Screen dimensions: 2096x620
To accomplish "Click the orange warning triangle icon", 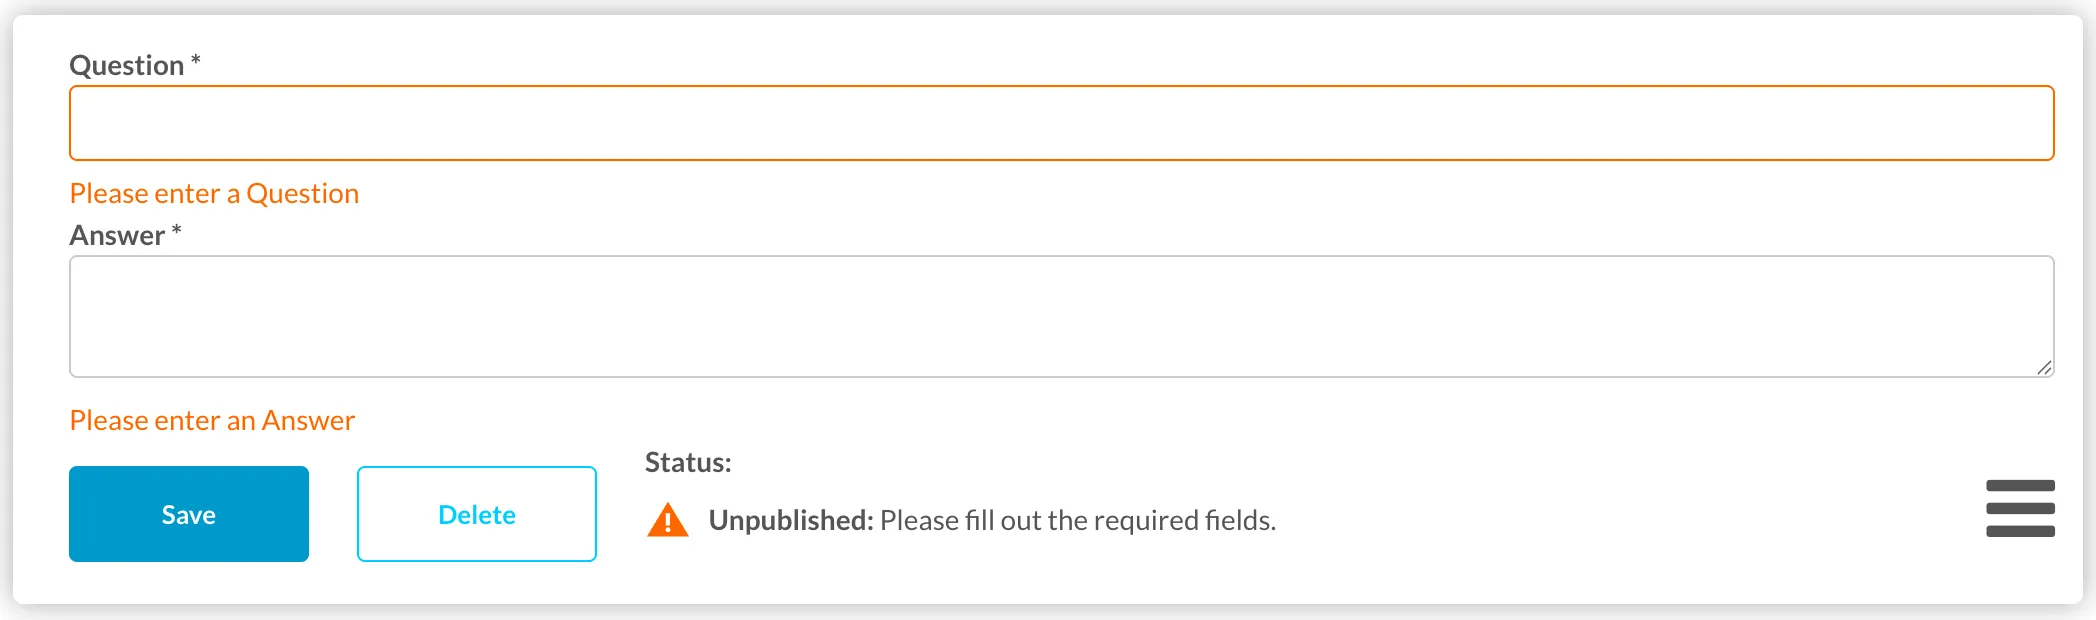I will pyautogui.click(x=667, y=520).
